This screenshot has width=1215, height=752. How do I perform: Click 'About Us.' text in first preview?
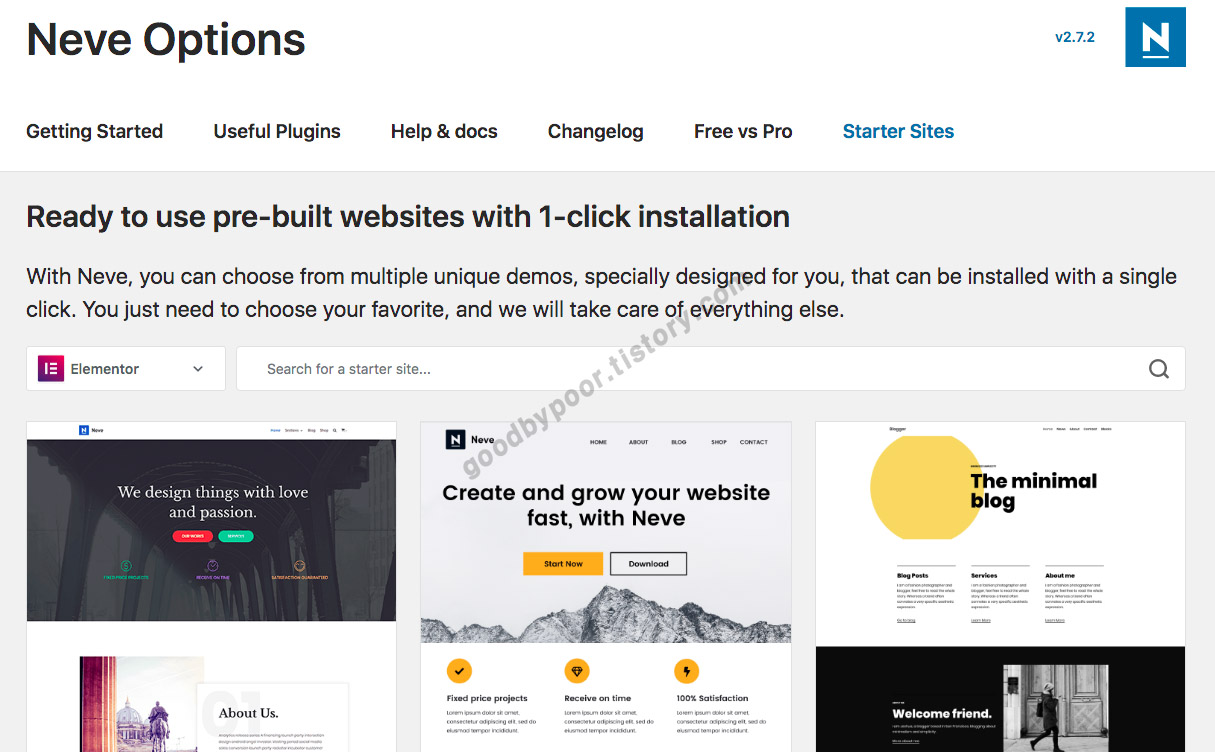point(248,713)
